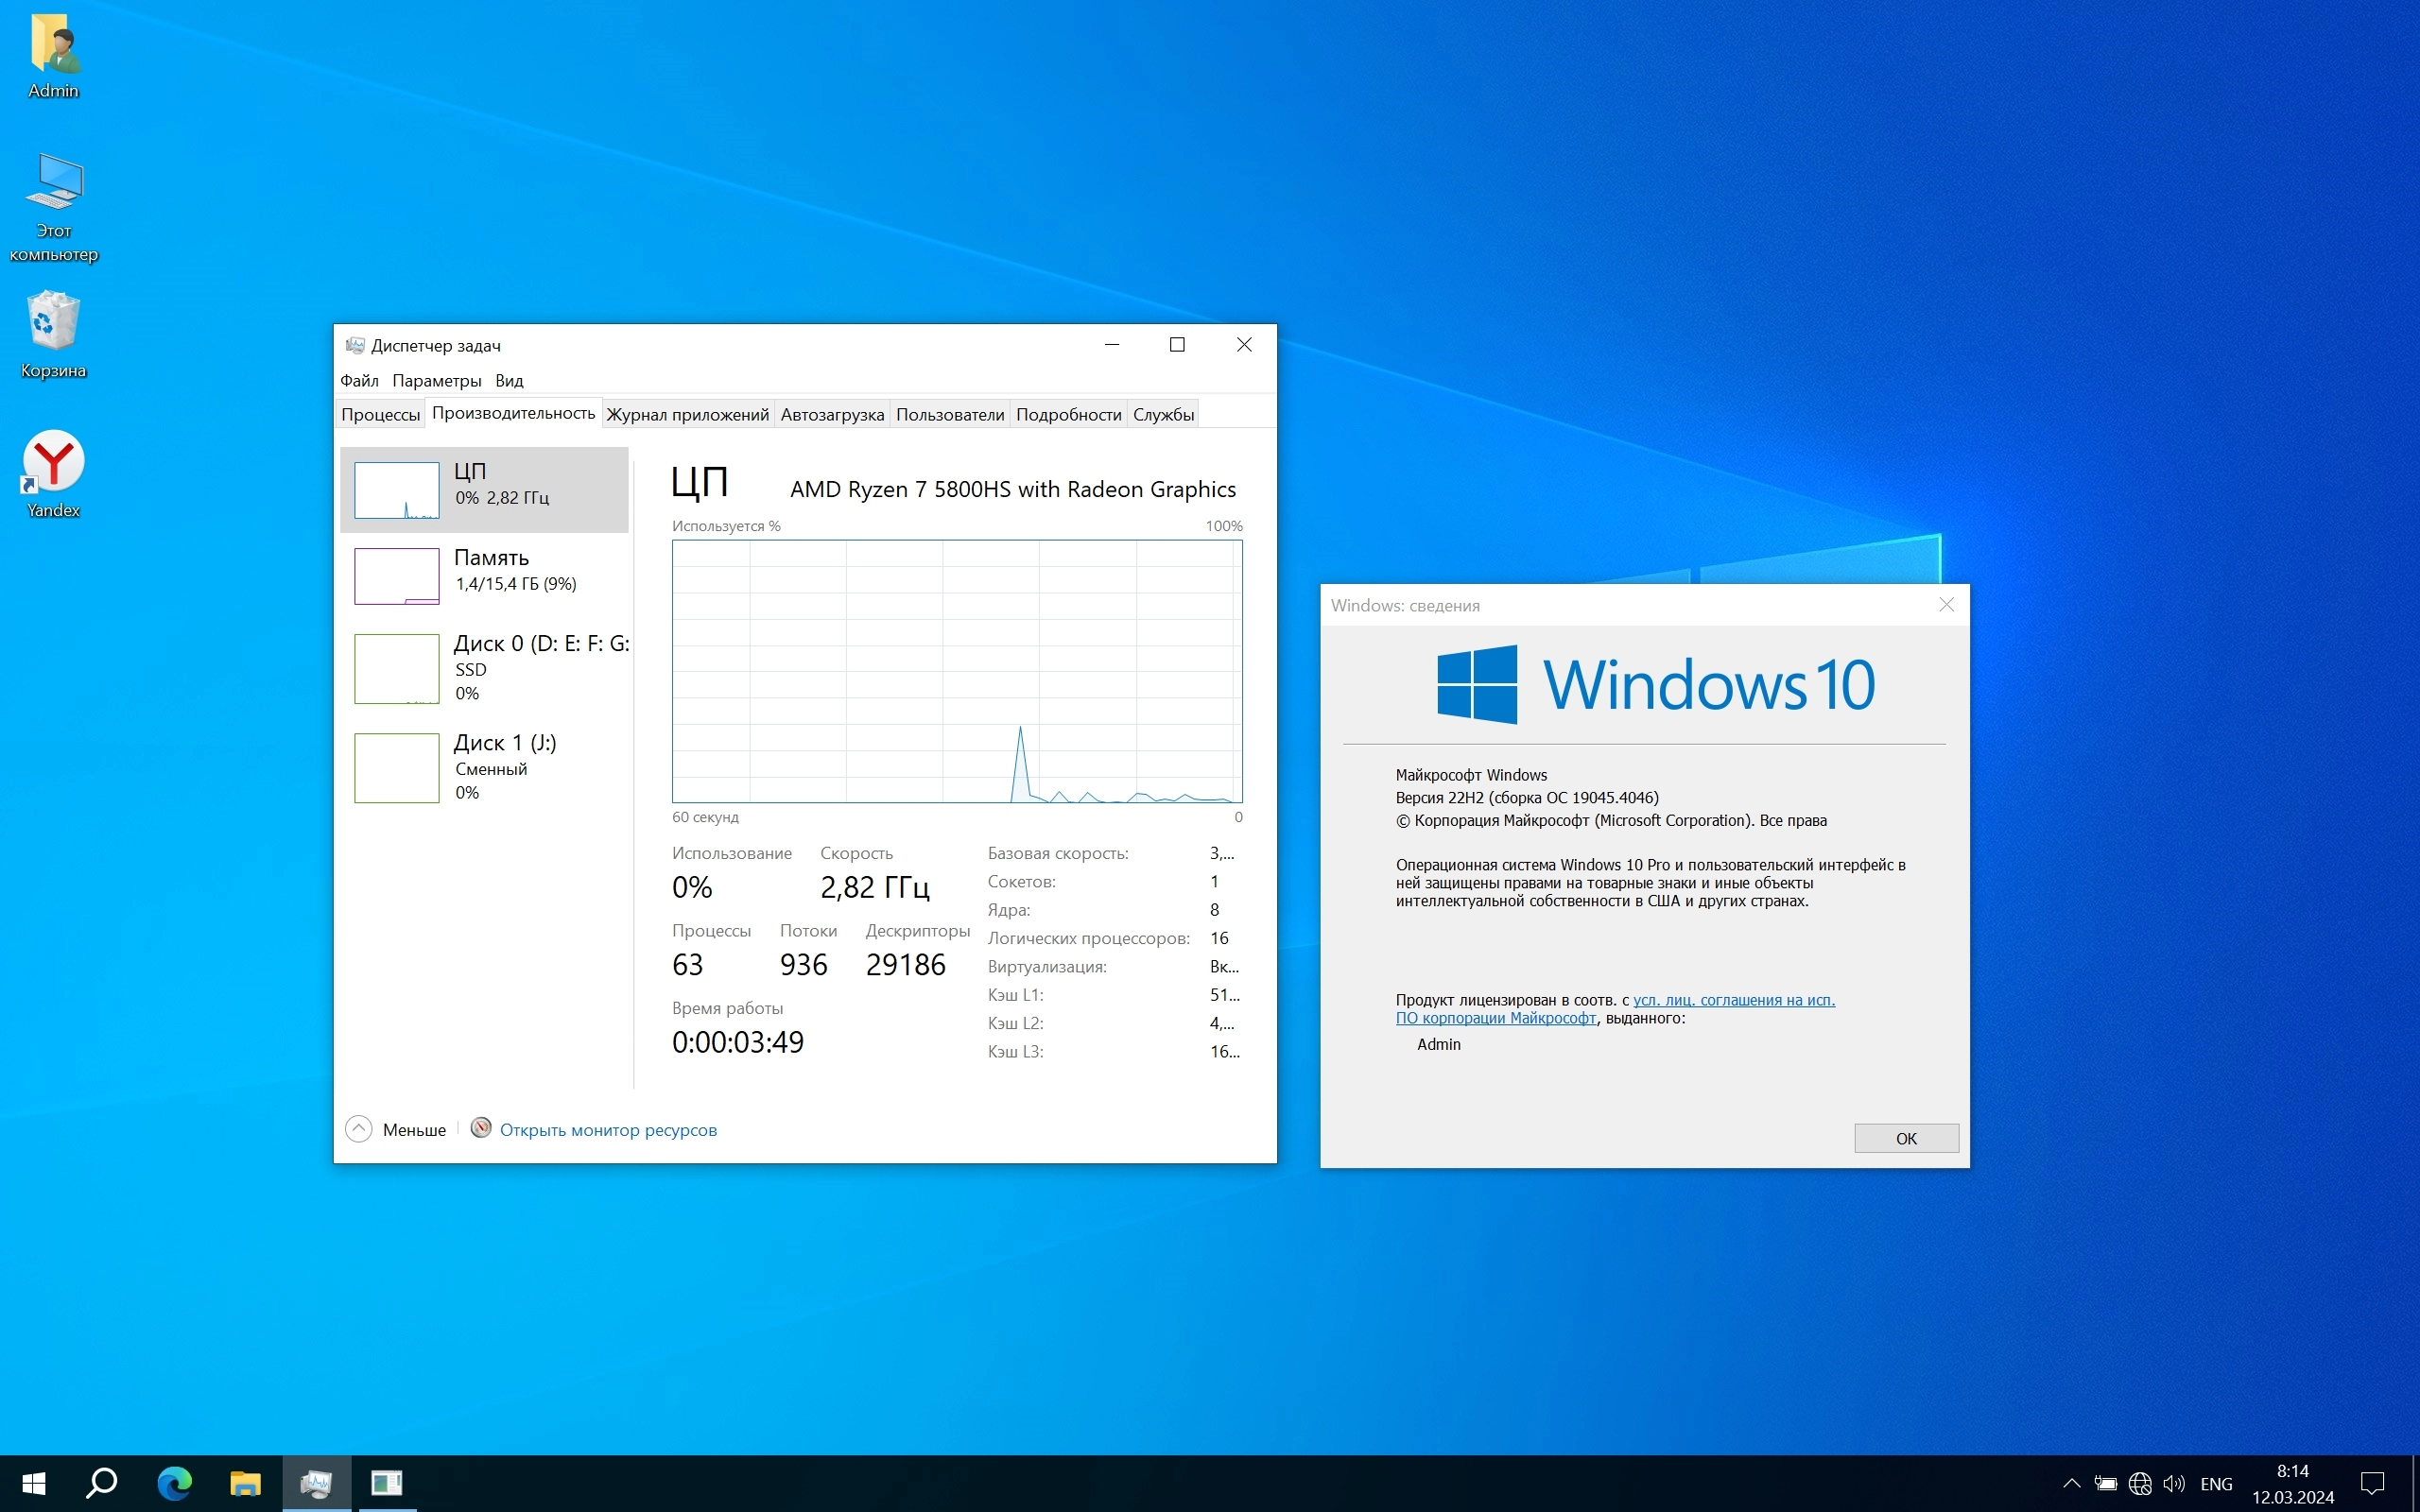
Task: Open the notification center icon
Action: point(2372,1484)
